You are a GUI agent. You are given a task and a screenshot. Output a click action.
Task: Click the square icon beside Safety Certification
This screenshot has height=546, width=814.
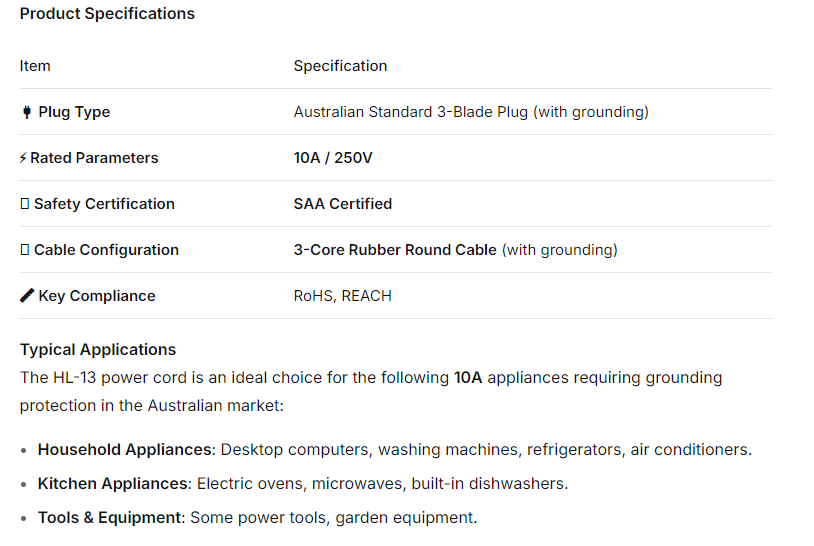click(x=24, y=204)
